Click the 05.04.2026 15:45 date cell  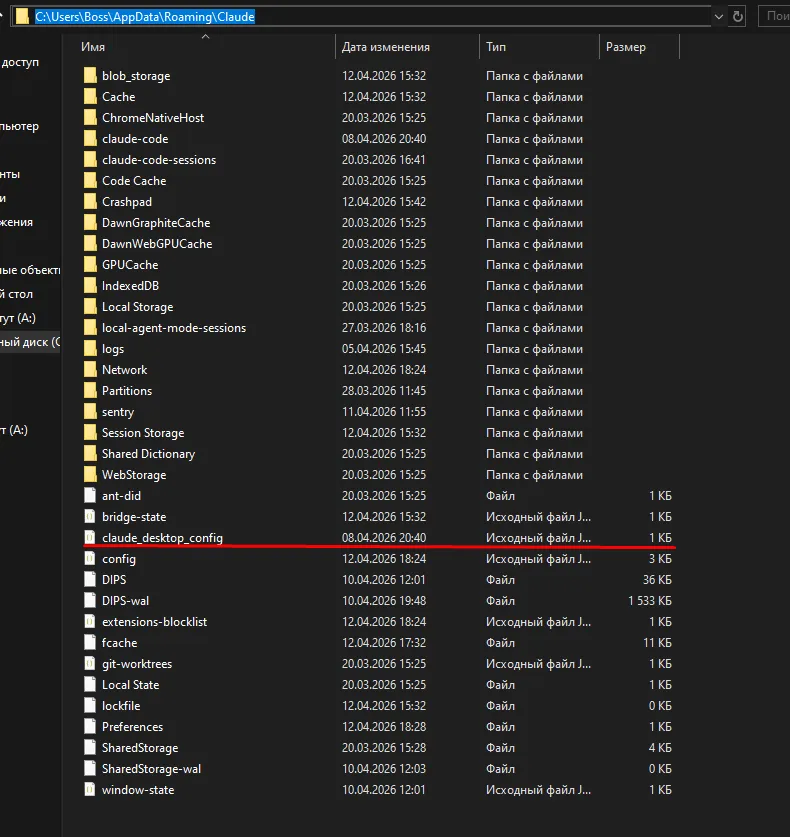click(384, 349)
